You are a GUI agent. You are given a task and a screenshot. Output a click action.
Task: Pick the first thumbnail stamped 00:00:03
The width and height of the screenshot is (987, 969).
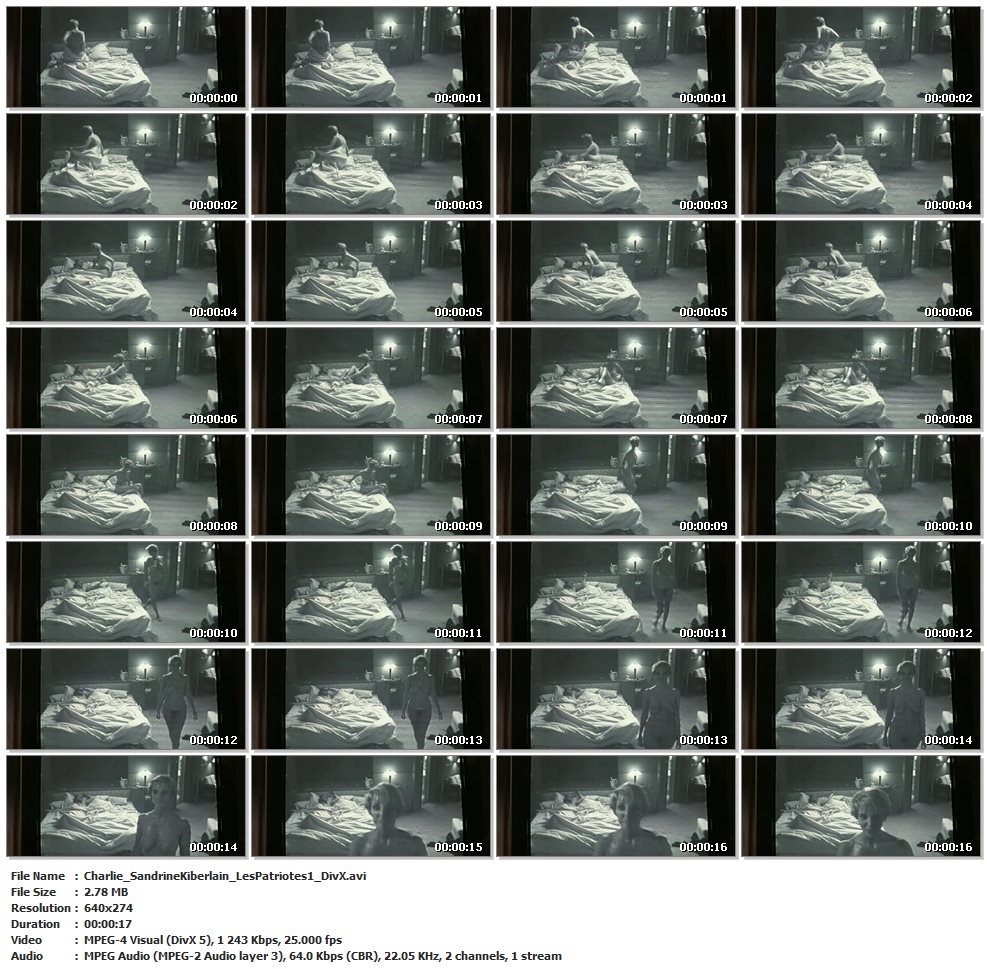[371, 164]
